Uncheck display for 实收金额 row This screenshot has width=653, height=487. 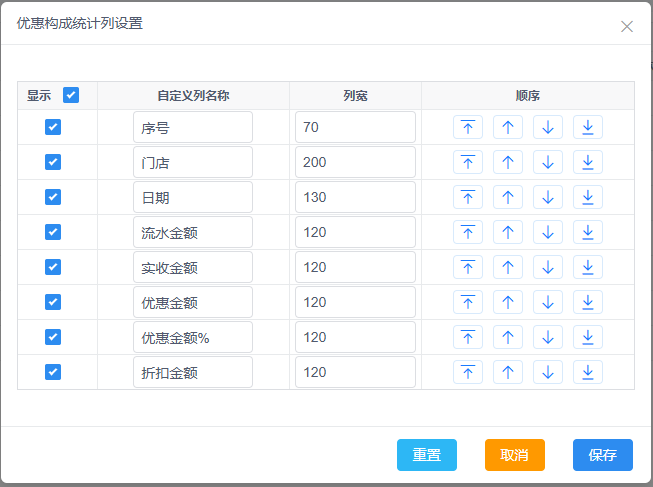(x=53, y=267)
